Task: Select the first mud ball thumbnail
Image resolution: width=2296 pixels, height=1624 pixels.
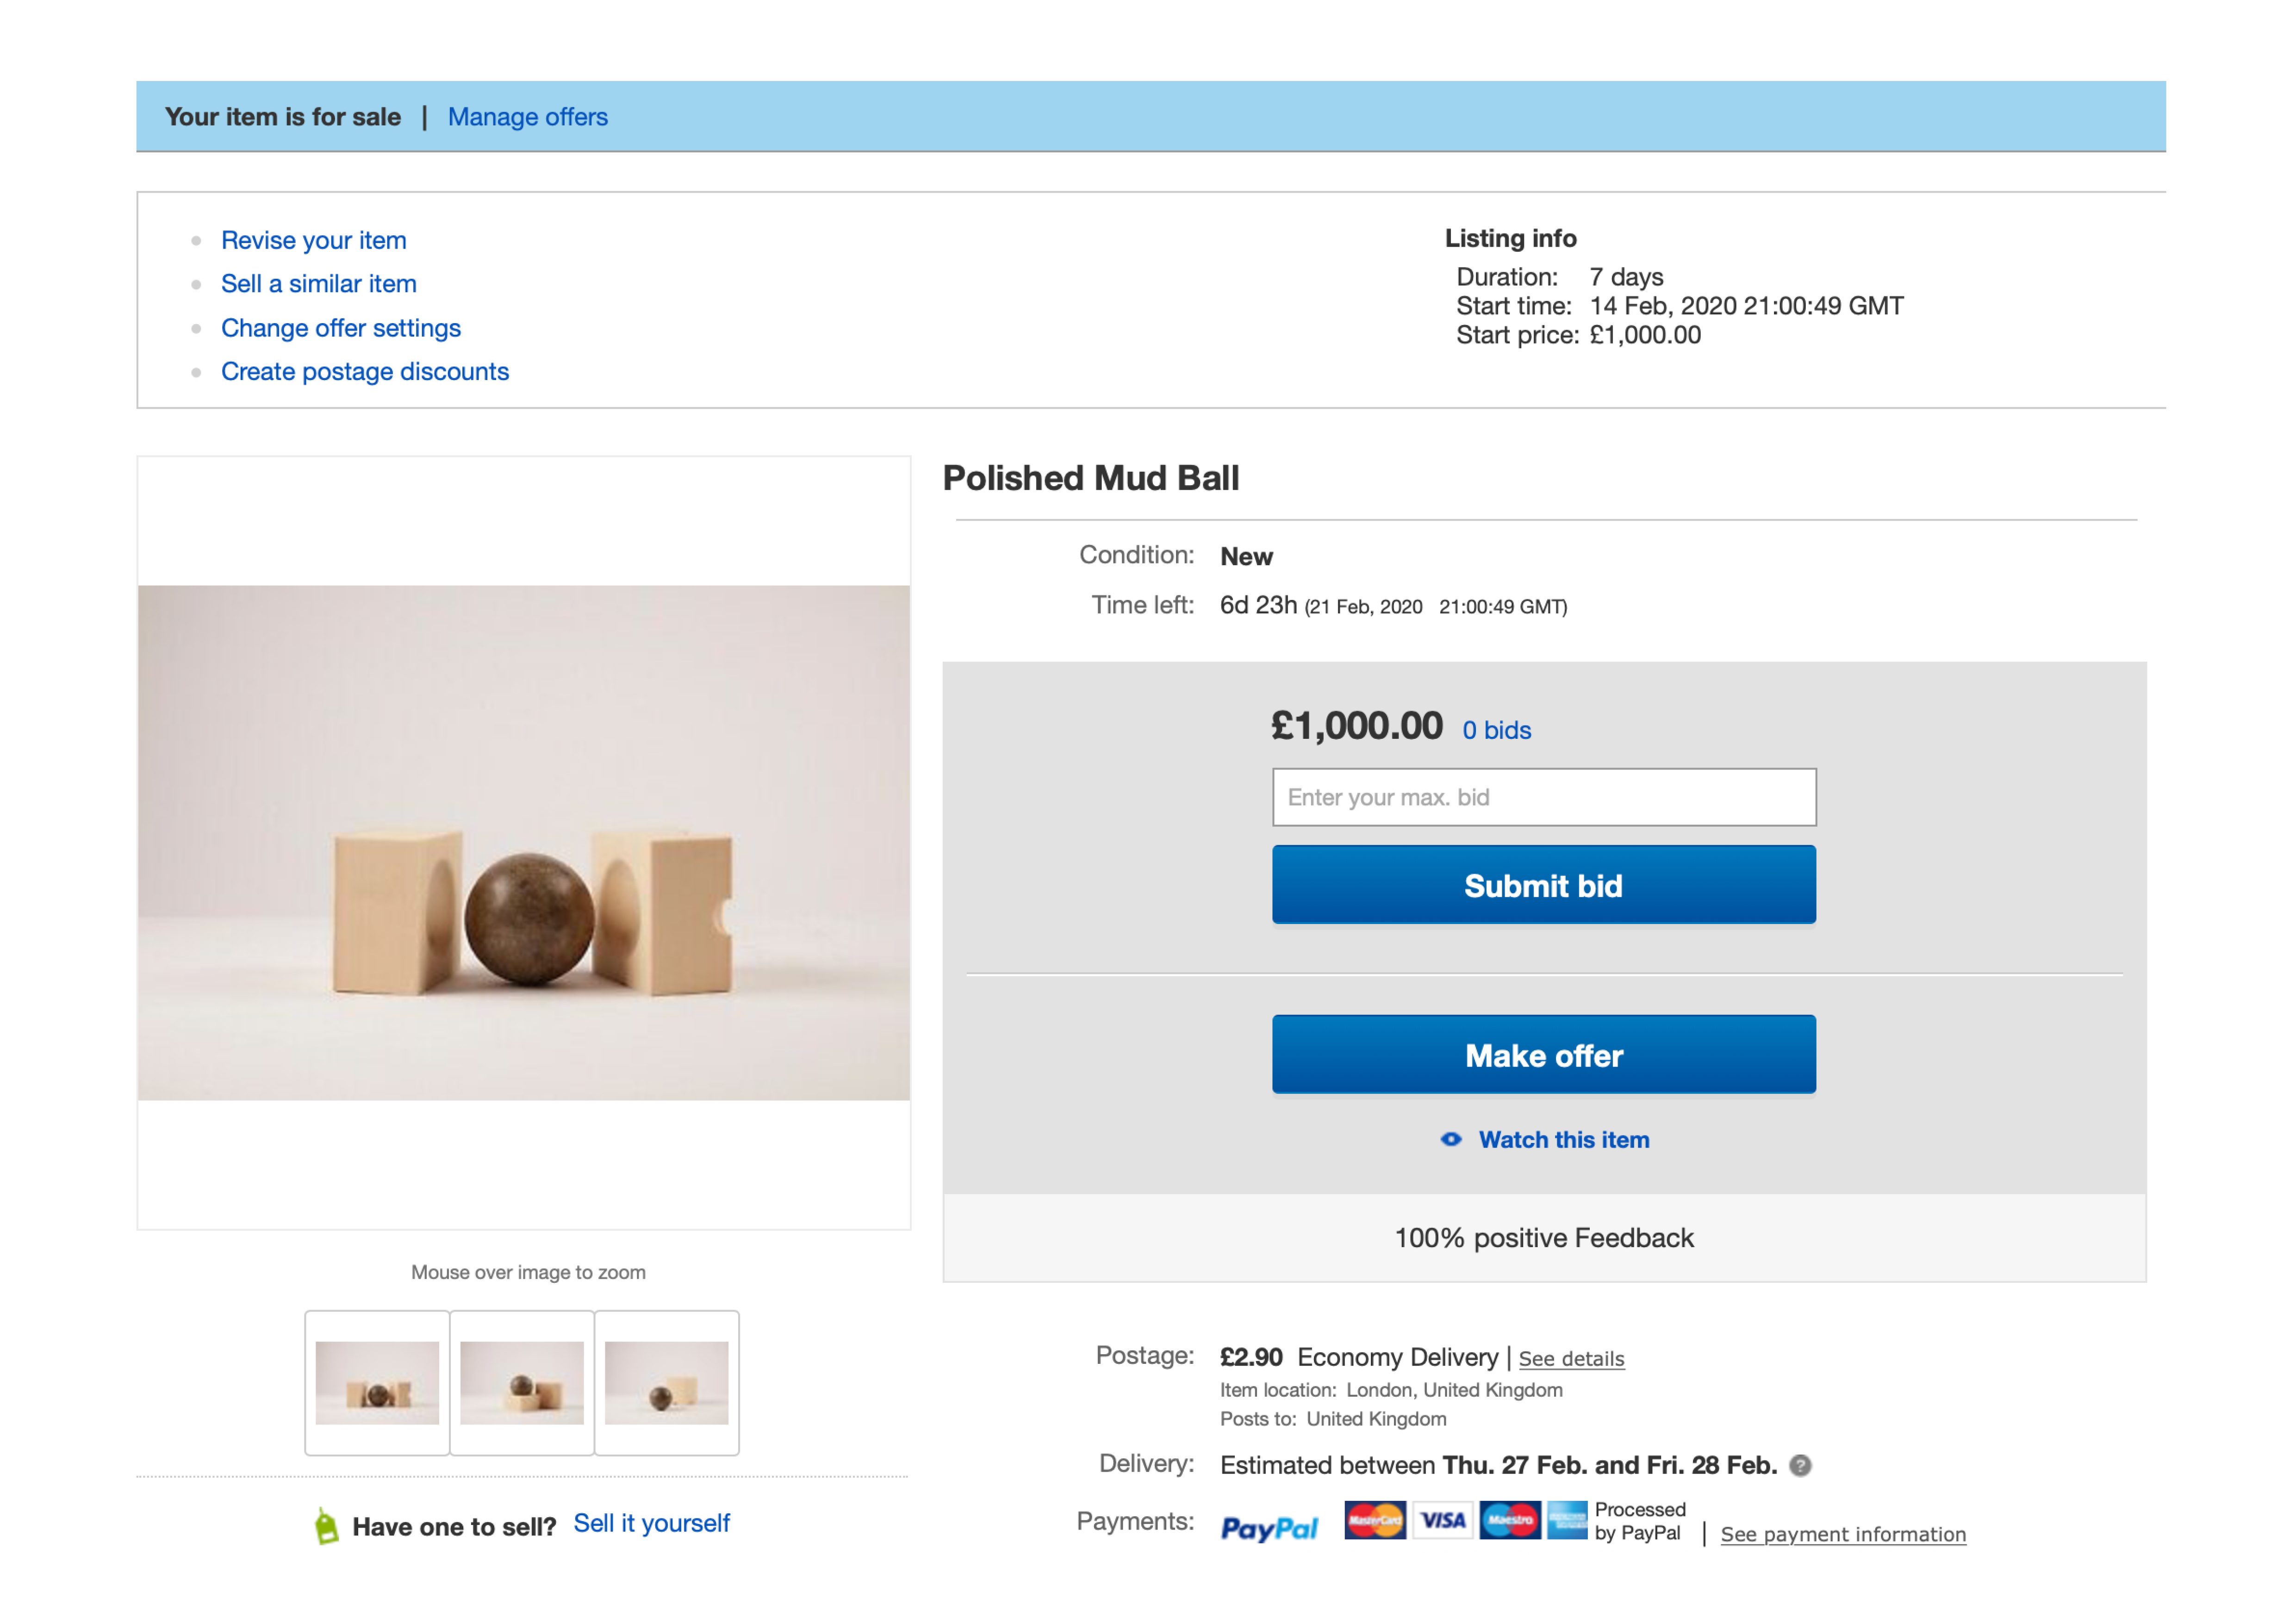Action: (377, 1383)
